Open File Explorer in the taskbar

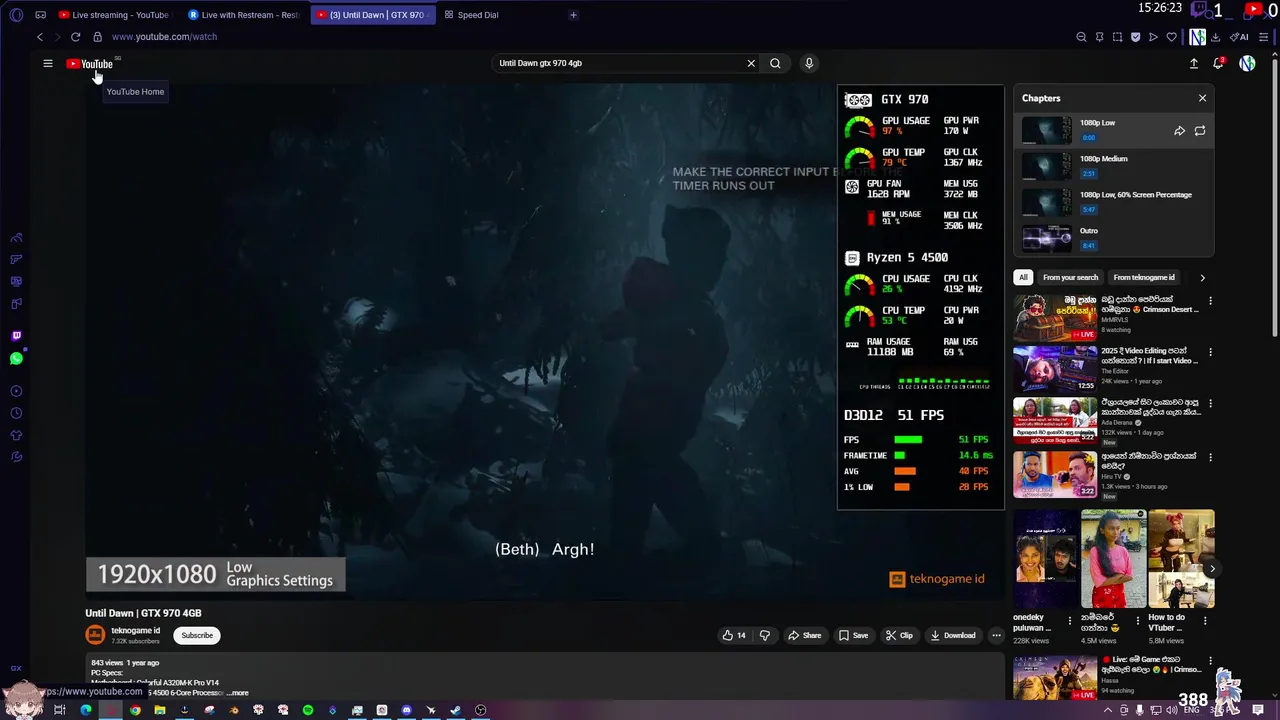click(160, 710)
